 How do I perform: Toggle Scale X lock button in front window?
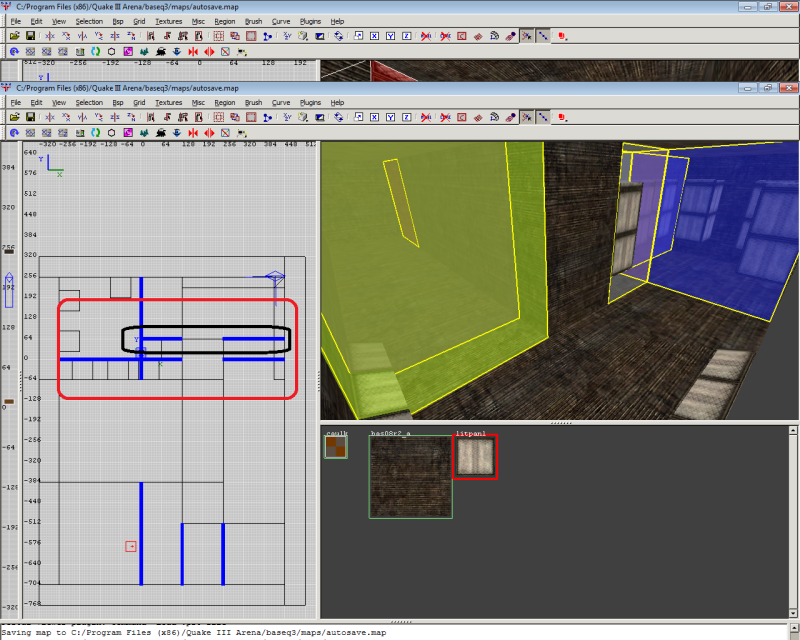click(x=374, y=117)
